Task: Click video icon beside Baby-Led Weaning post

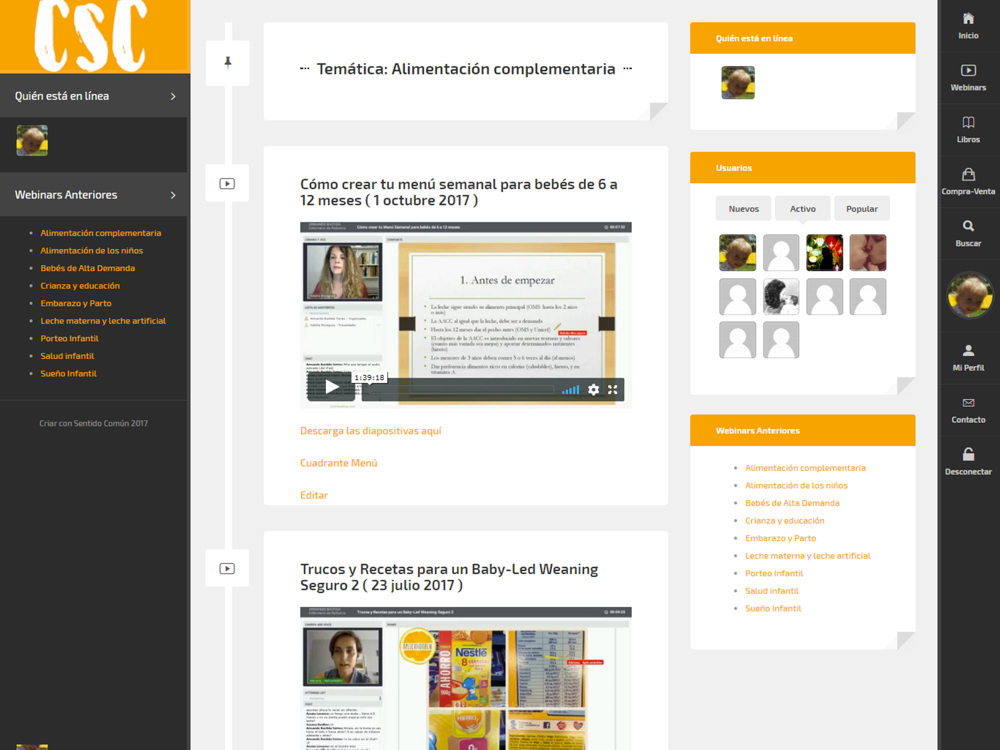Action: pos(227,568)
